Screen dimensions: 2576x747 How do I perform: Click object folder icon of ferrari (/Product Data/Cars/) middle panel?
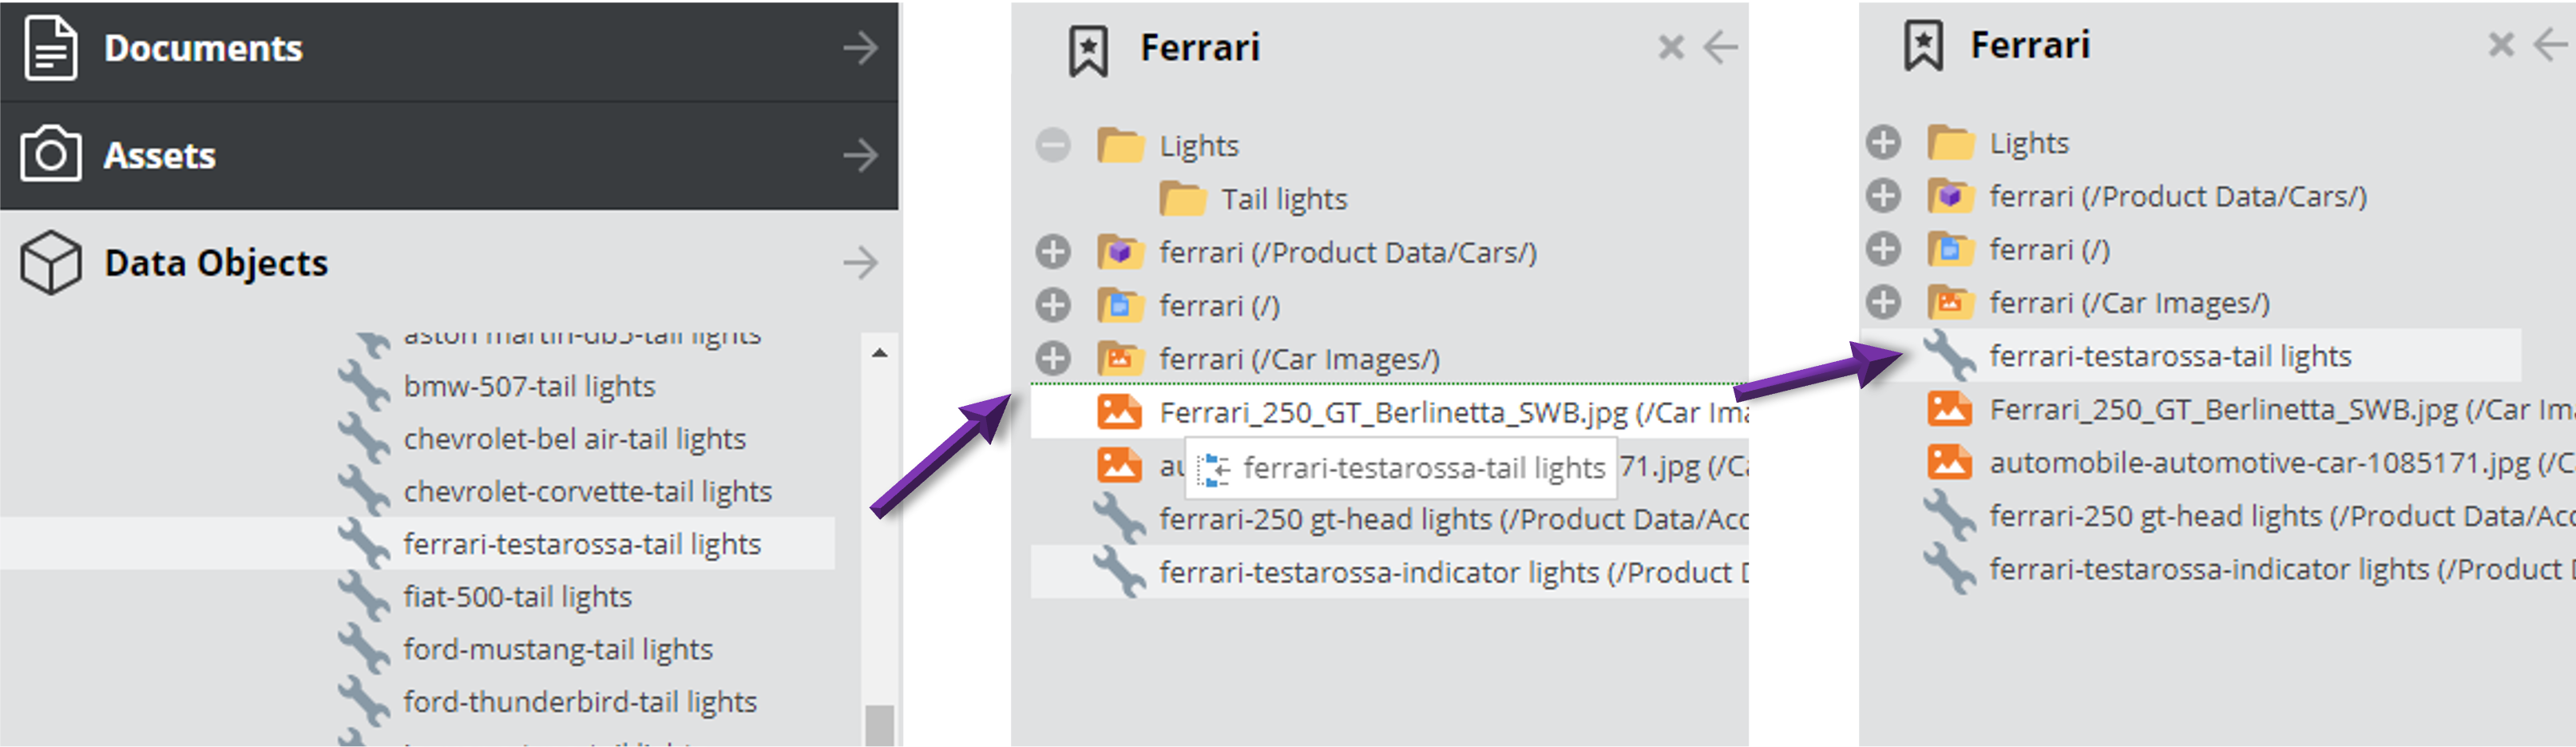coord(1121,252)
